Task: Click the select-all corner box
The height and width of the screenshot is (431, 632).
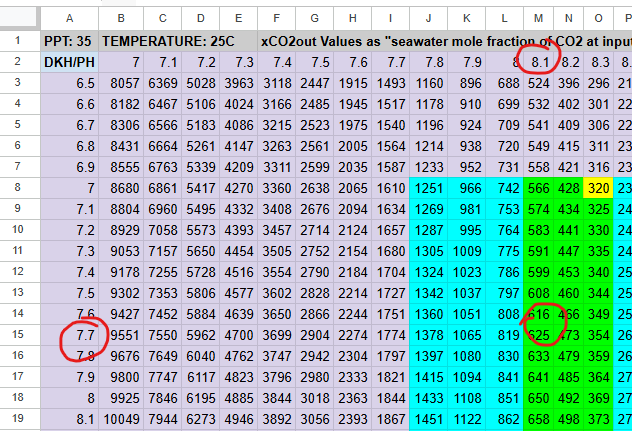Action: (x=20, y=17)
